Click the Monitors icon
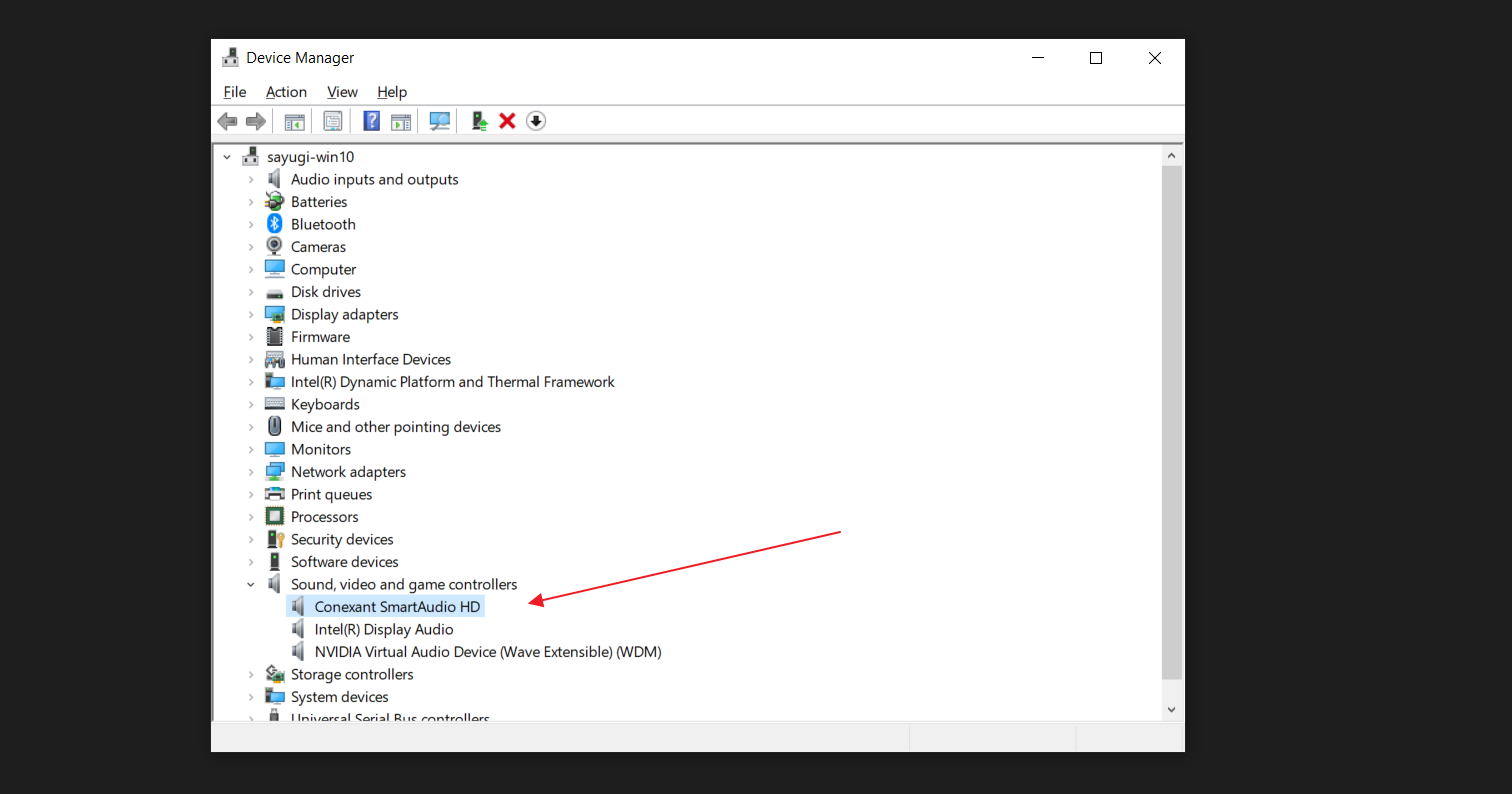The width and height of the screenshot is (1512, 794). point(274,449)
